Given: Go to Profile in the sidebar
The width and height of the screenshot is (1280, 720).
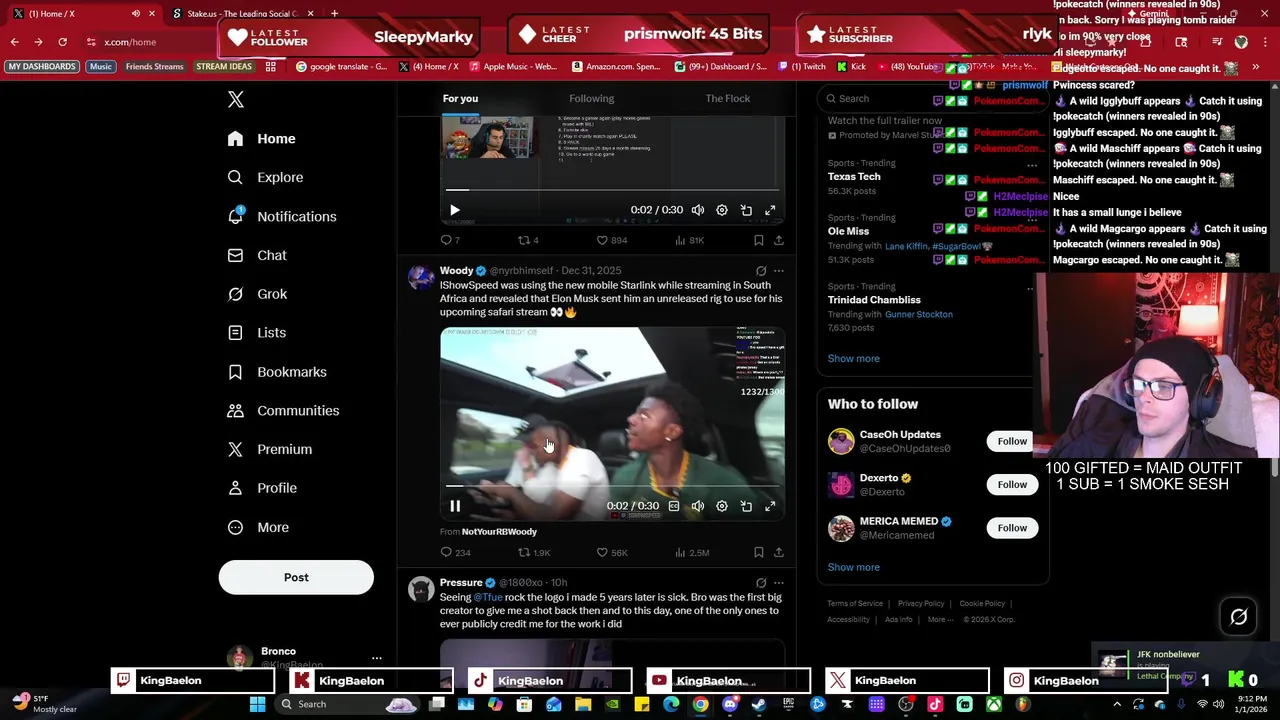Looking at the screenshot, I should tap(262, 488).
